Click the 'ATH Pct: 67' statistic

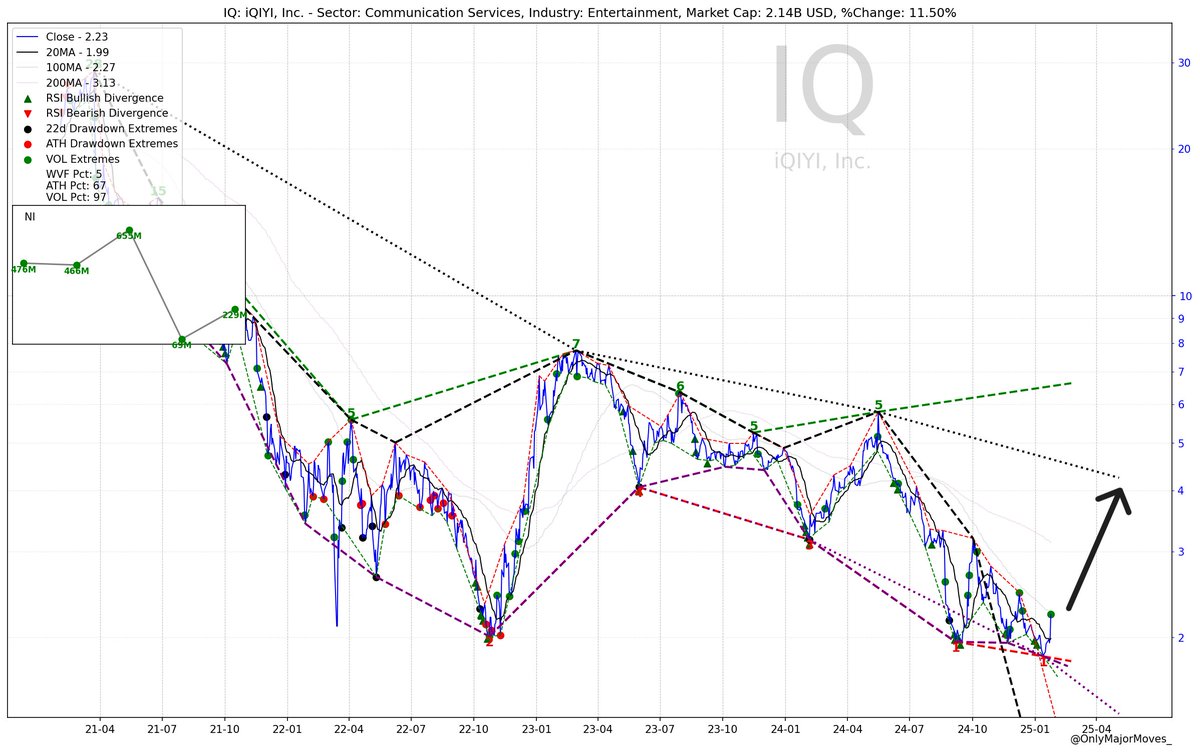[76, 185]
